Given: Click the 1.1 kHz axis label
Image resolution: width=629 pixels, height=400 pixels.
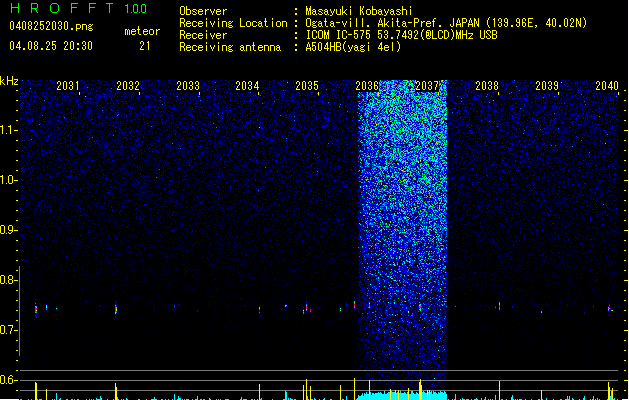Looking at the screenshot, I should coord(9,130).
